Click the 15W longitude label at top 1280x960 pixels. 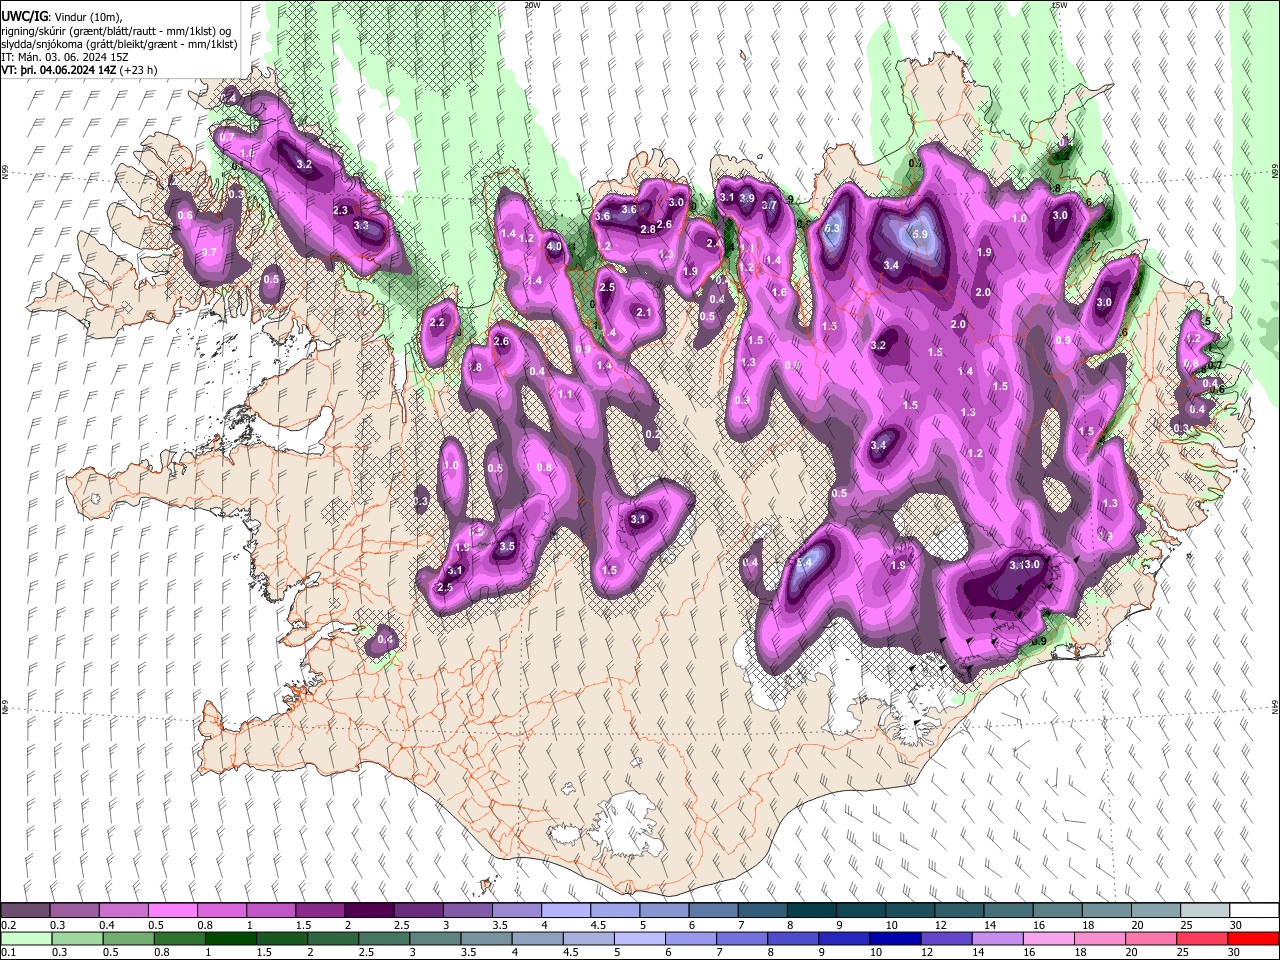(1058, 5)
